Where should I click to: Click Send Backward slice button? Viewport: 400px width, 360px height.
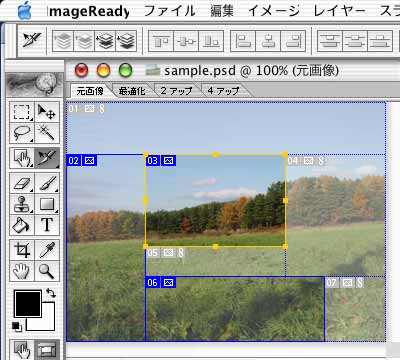(x=105, y=41)
